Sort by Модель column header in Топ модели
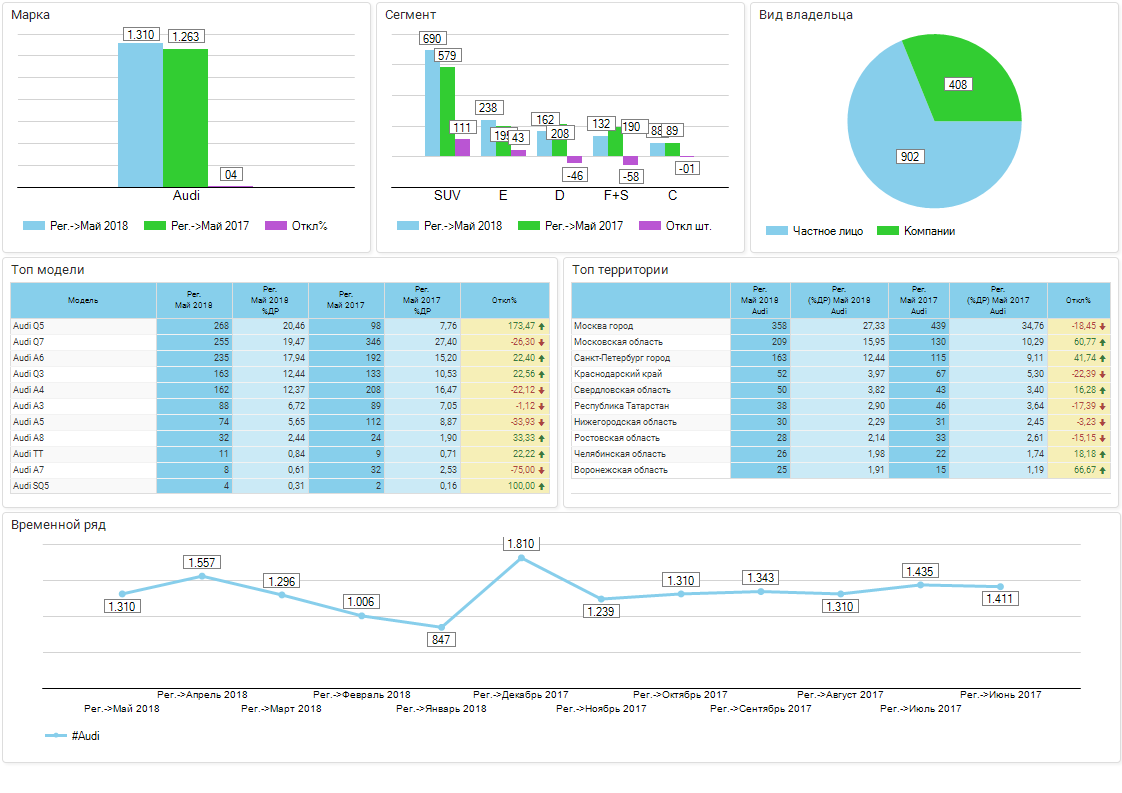 (83, 300)
